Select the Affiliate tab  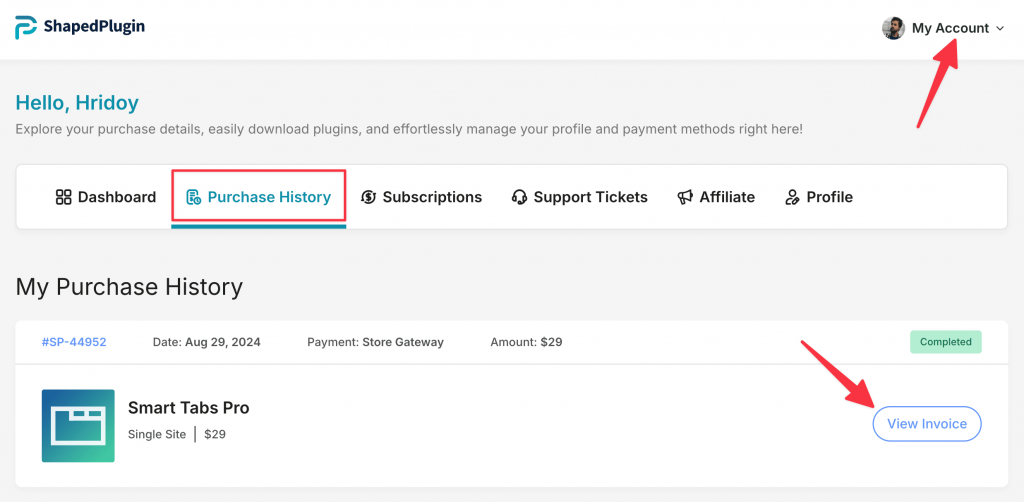[x=716, y=197]
